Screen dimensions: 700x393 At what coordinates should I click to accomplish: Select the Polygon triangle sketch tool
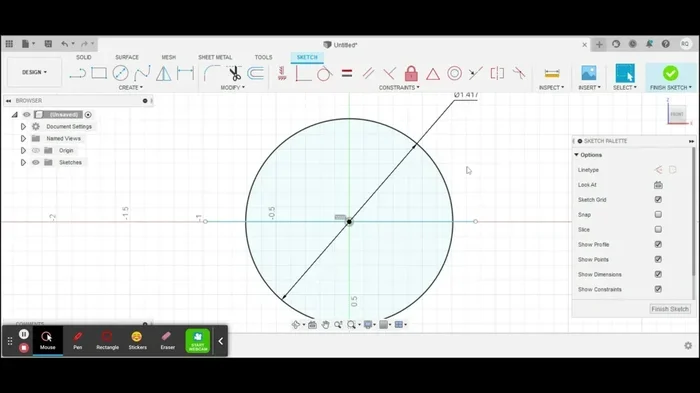[x=163, y=73]
